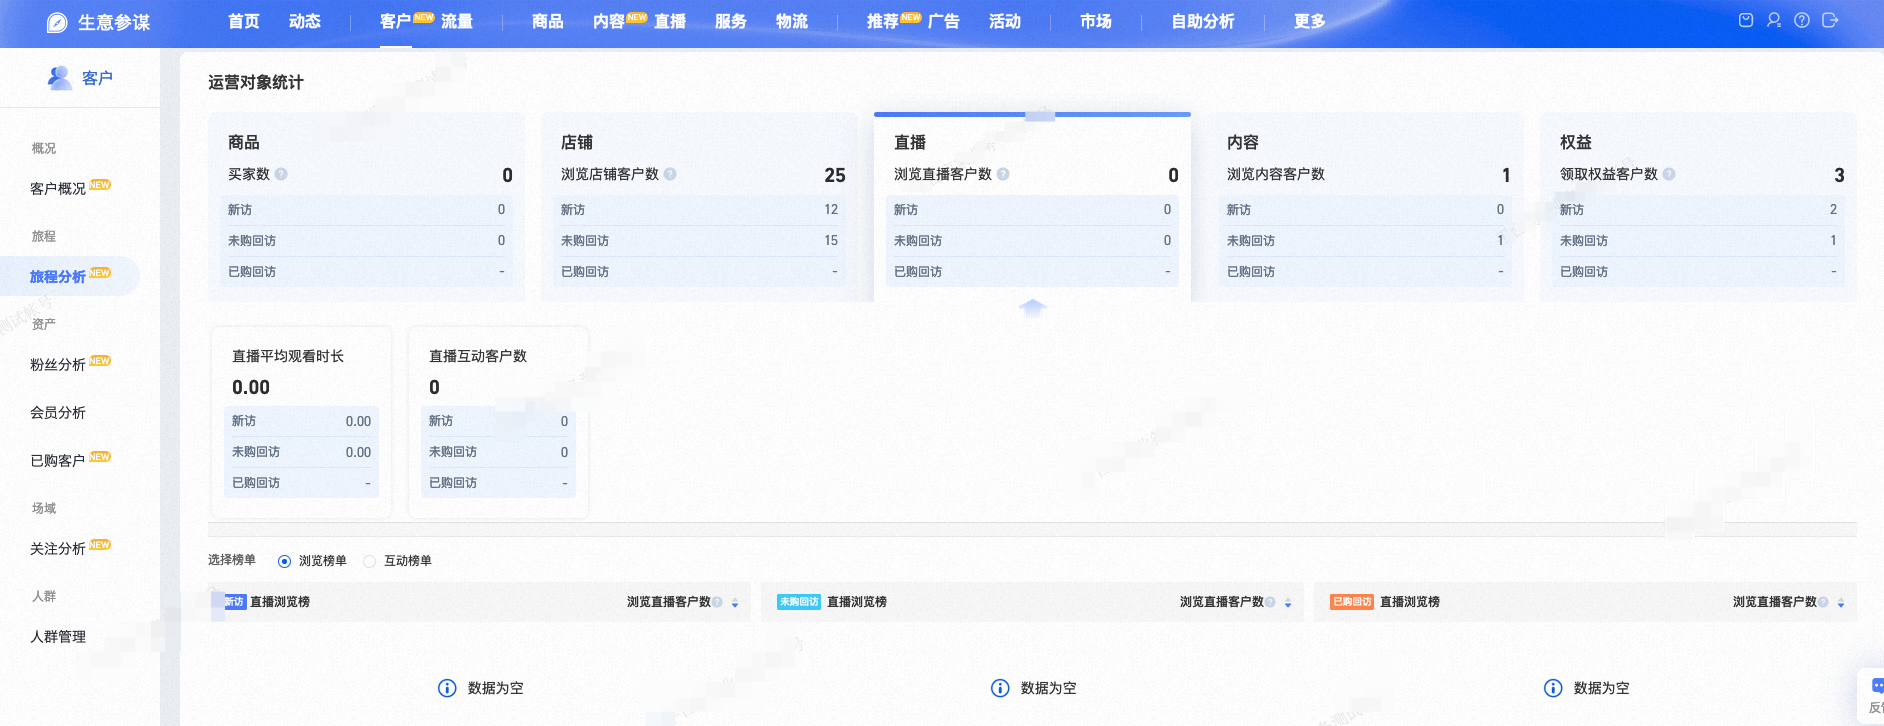The height and width of the screenshot is (726, 1884).
Task: Click the 生意参谋 compass logo icon
Action: click(57, 23)
